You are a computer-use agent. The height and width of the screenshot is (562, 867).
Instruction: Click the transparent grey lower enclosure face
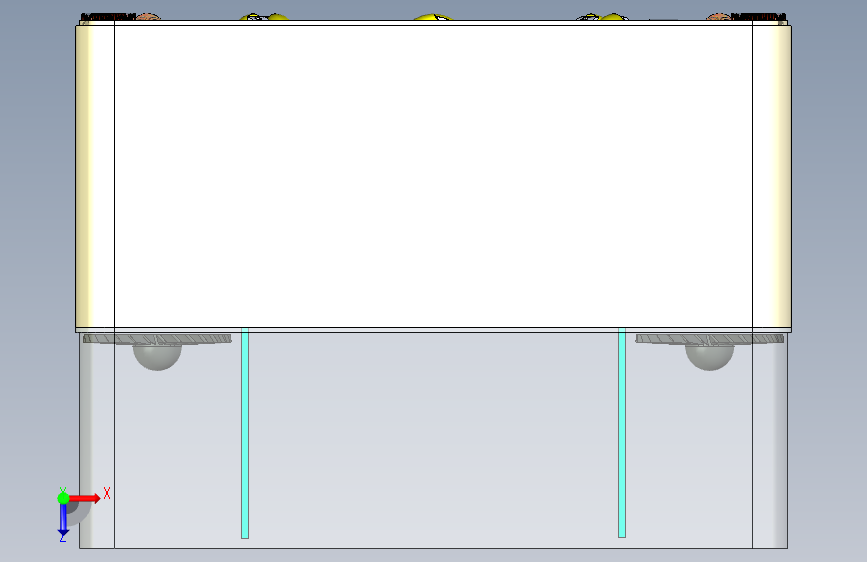pyautogui.click(x=434, y=440)
